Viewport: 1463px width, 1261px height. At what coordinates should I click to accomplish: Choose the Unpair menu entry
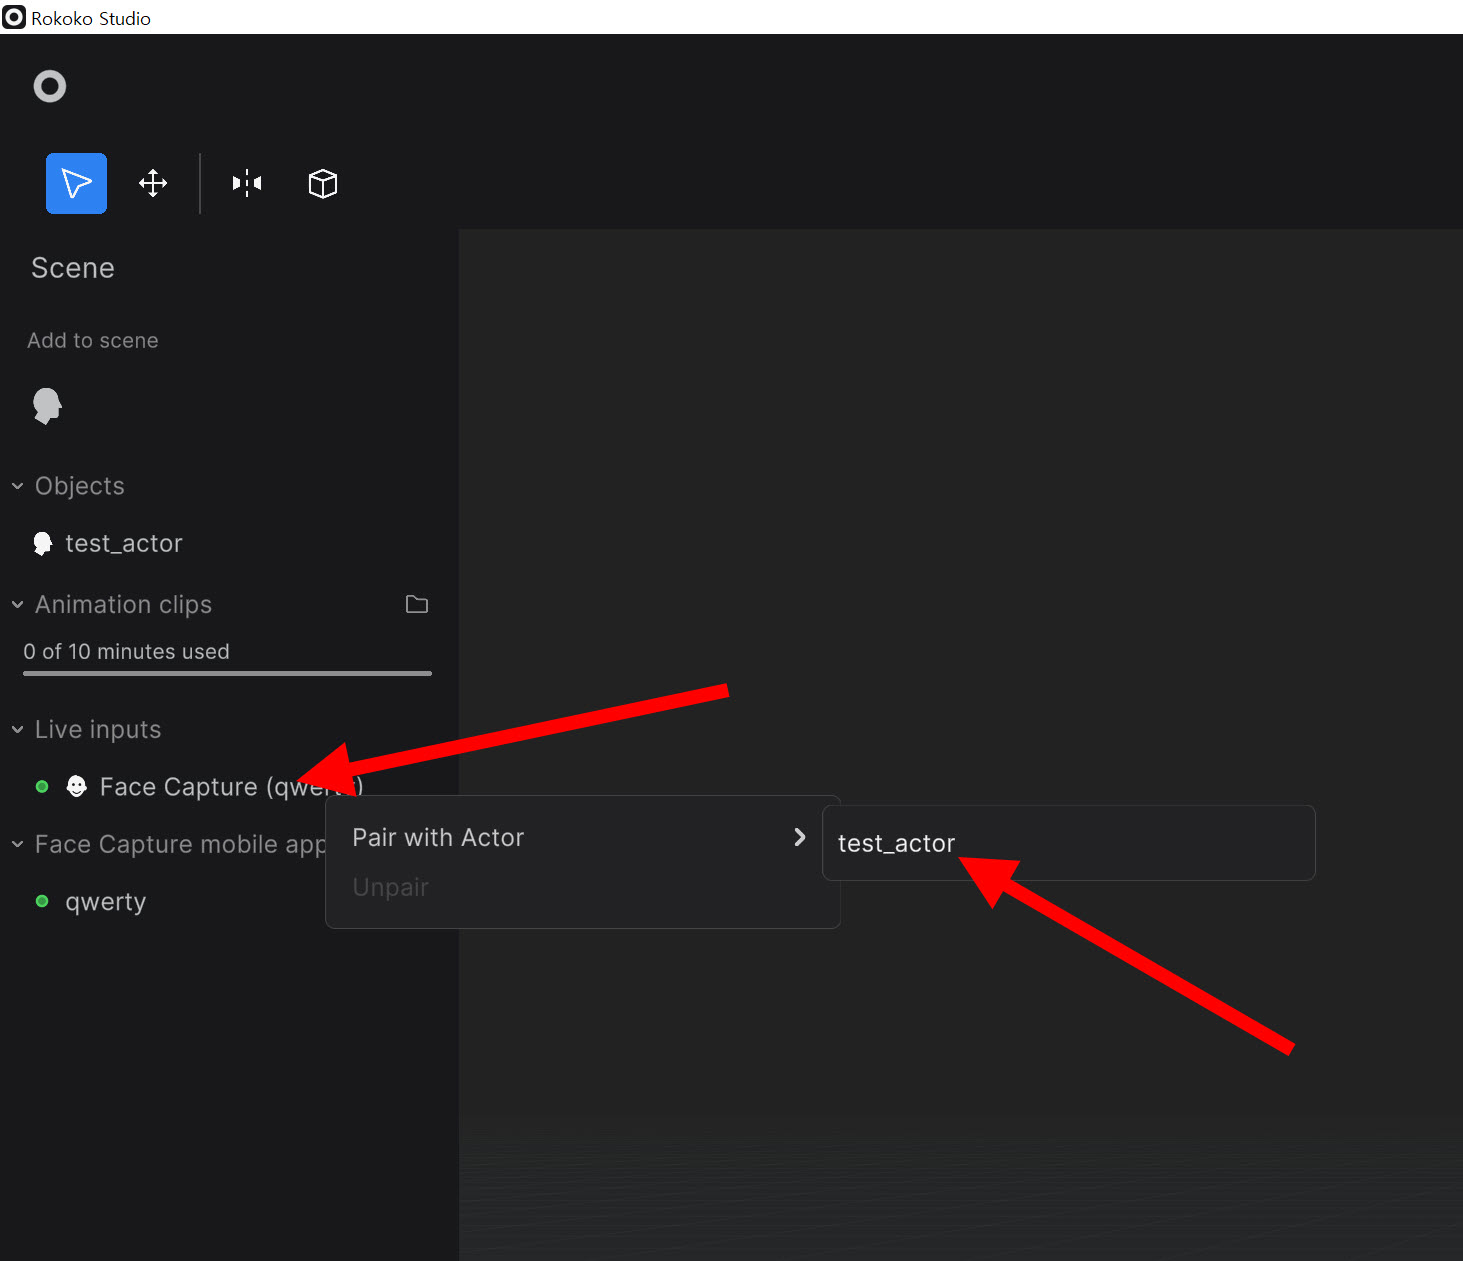[582, 887]
